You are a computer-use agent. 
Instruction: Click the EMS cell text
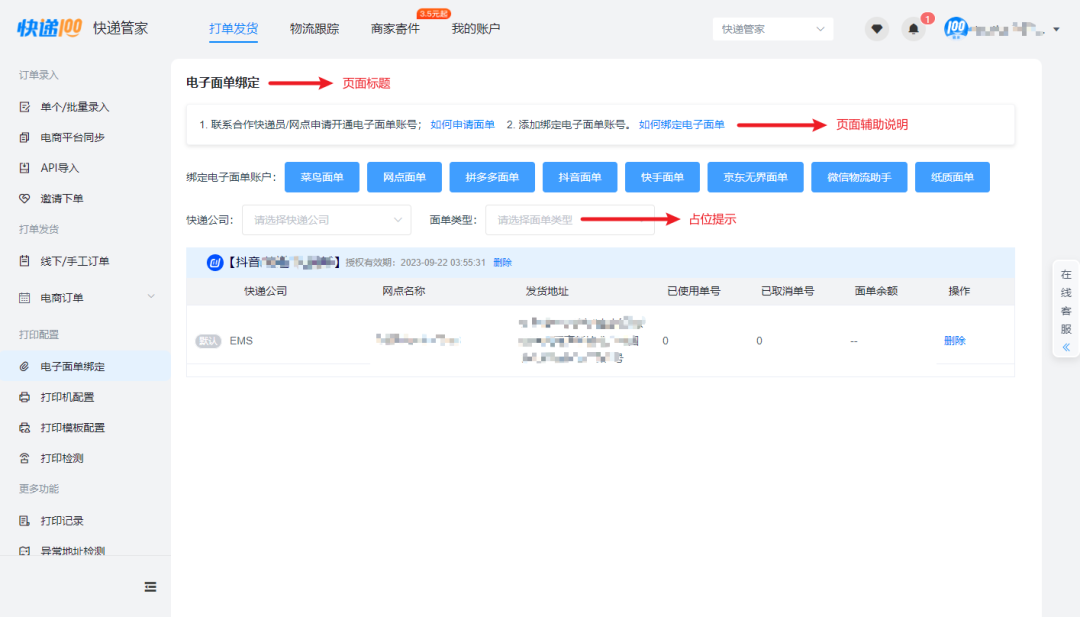tap(241, 341)
